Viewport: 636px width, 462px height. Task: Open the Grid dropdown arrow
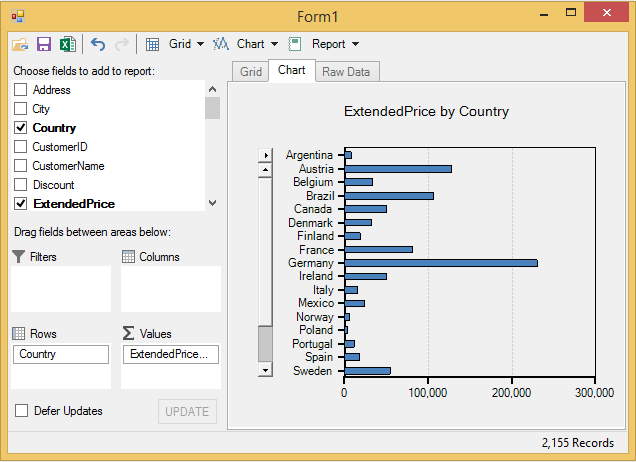point(200,44)
